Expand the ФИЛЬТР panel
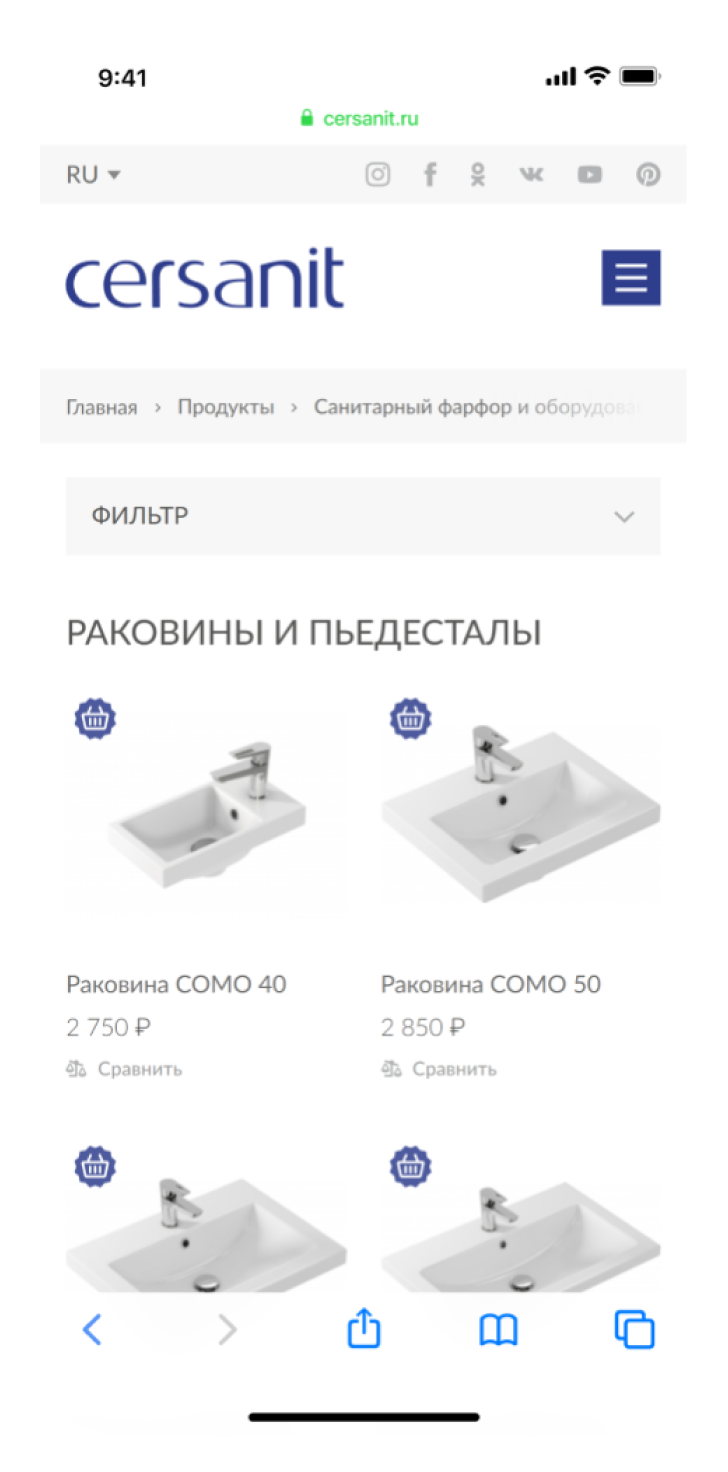Image resolution: width=728 pixels, height=1472 pixels. click(x=363, y=516)
